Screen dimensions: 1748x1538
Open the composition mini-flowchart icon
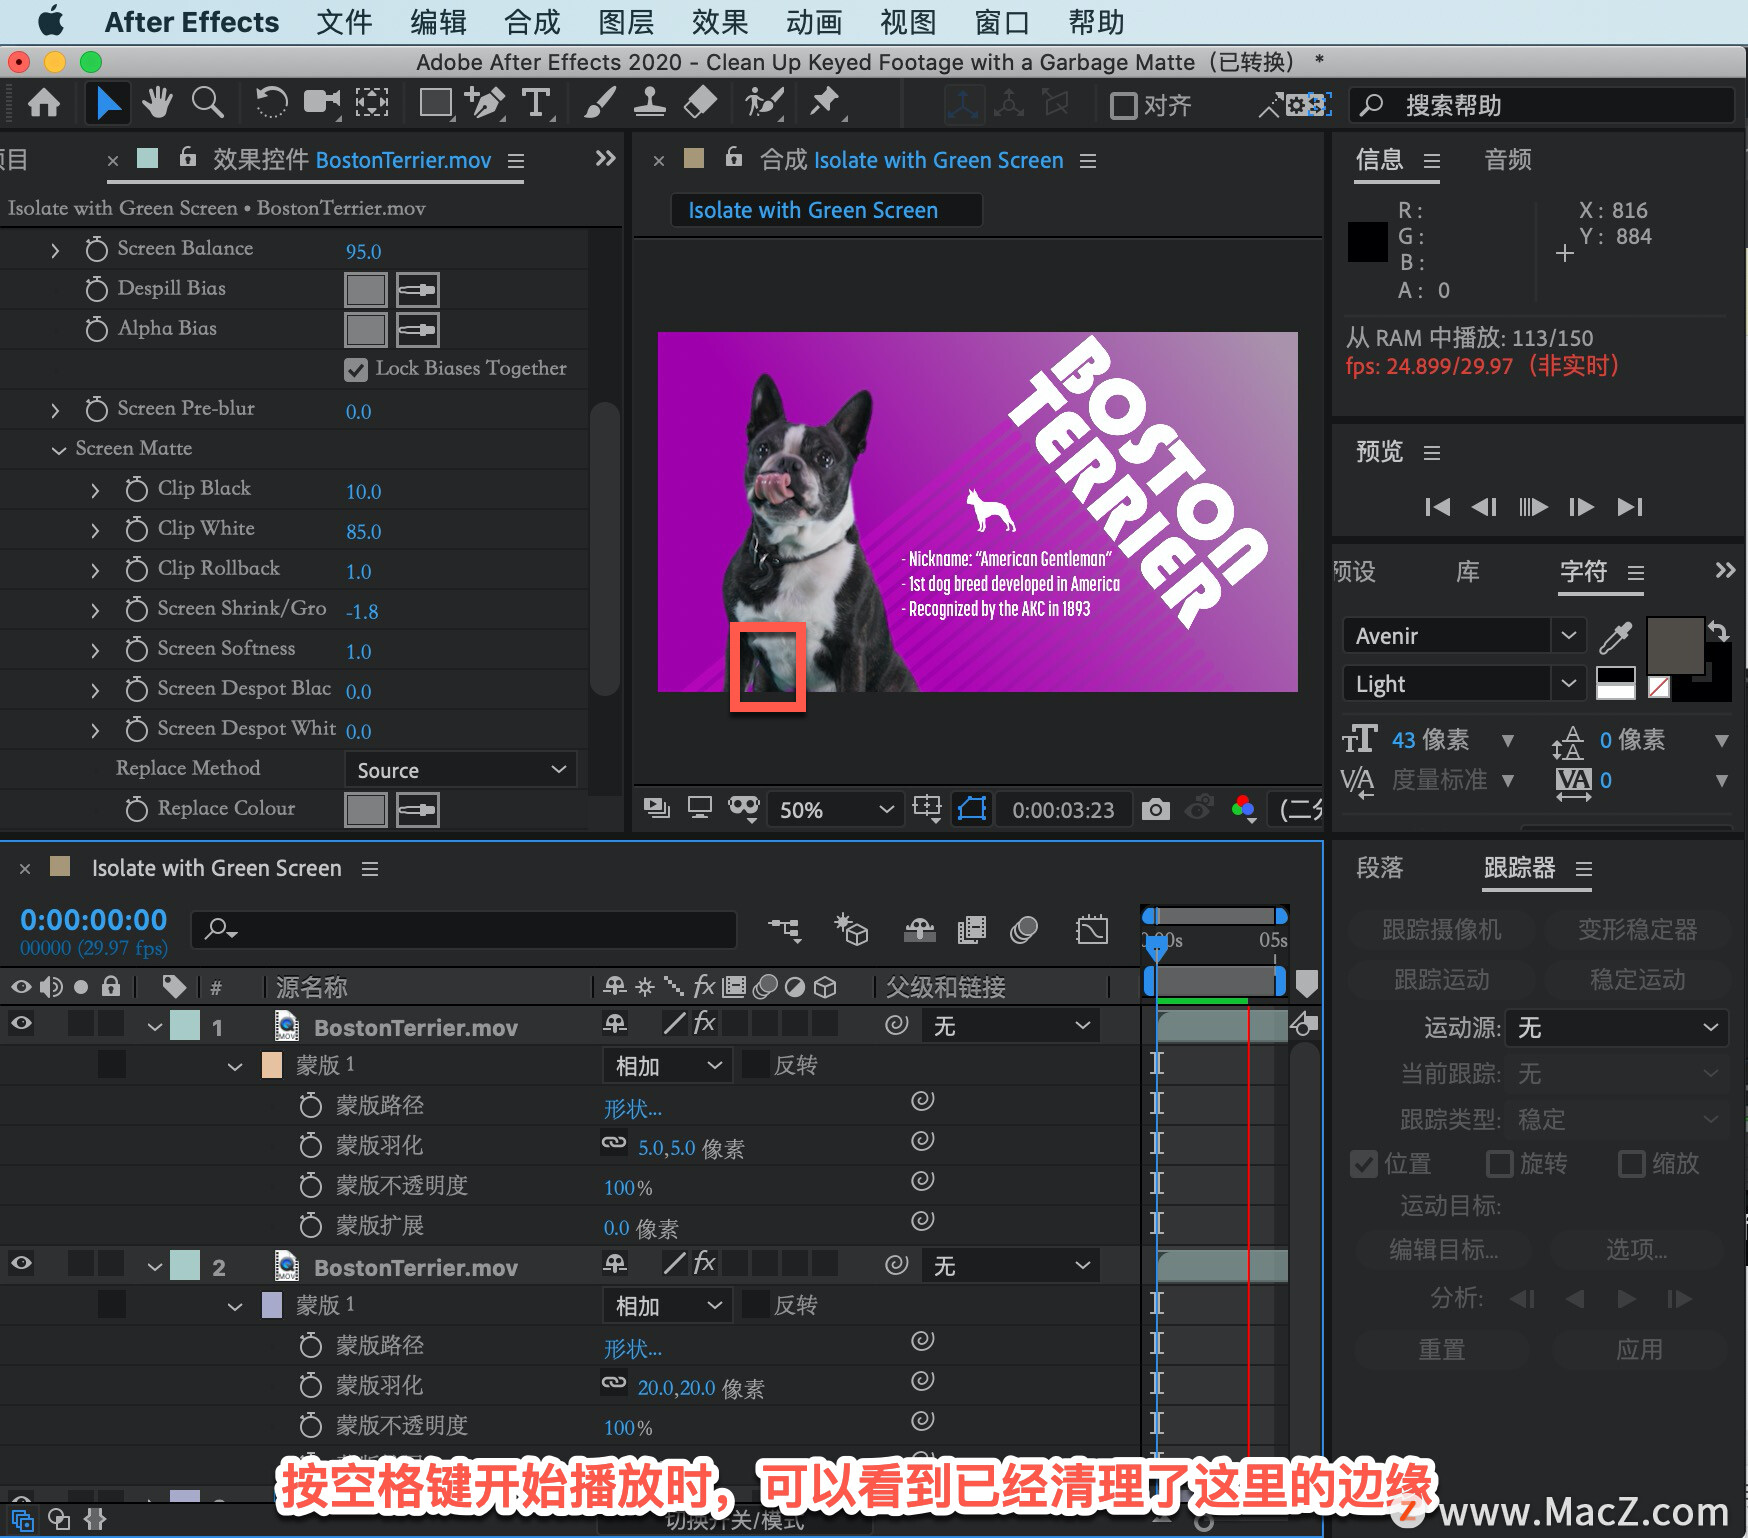pos(785,930)
